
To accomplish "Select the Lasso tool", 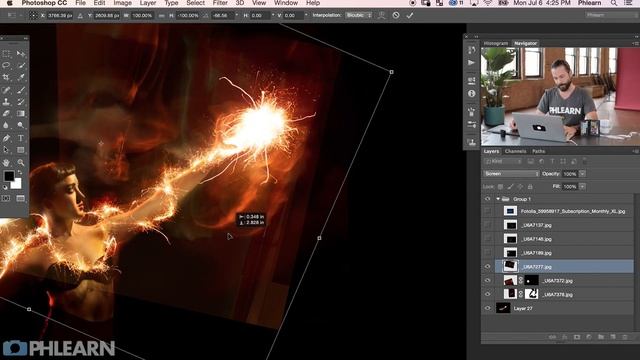I will point(6,65).
